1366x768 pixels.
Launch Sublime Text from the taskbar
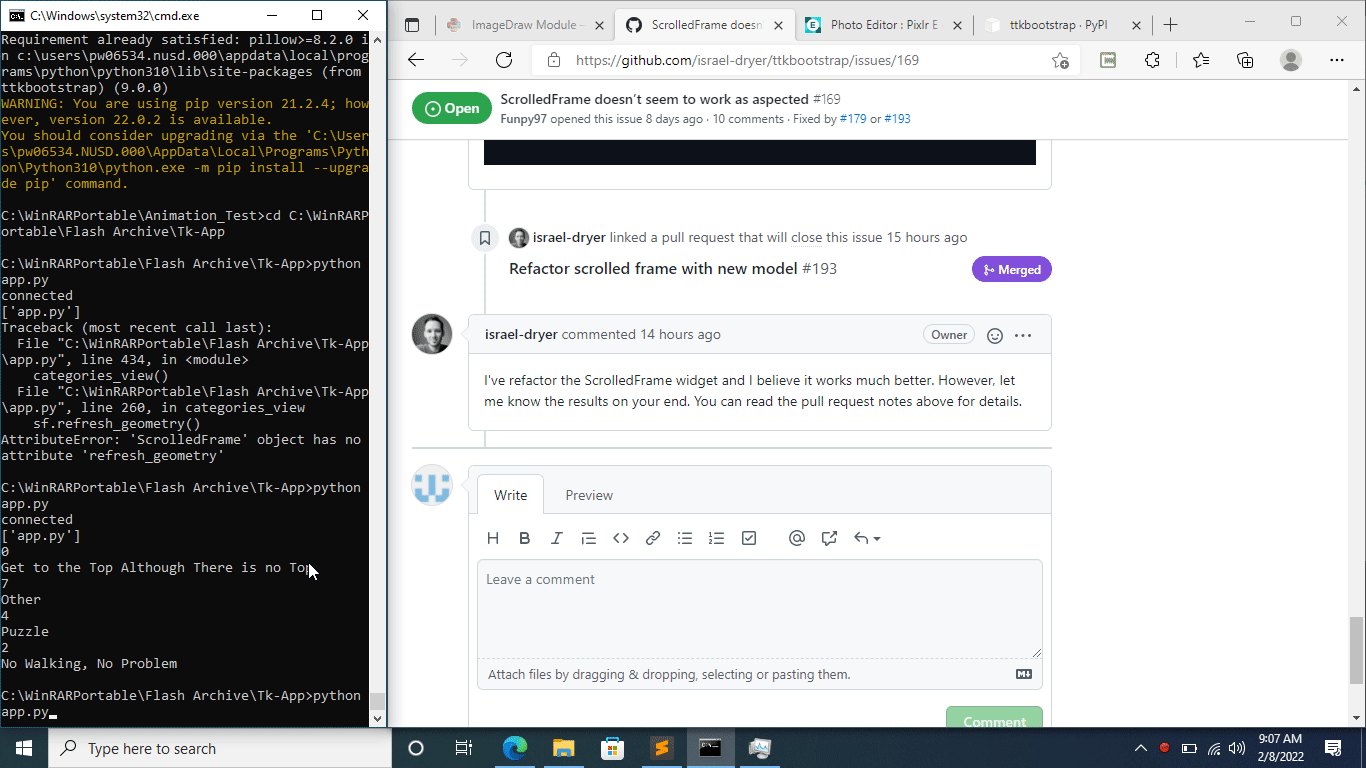[661, 747]
